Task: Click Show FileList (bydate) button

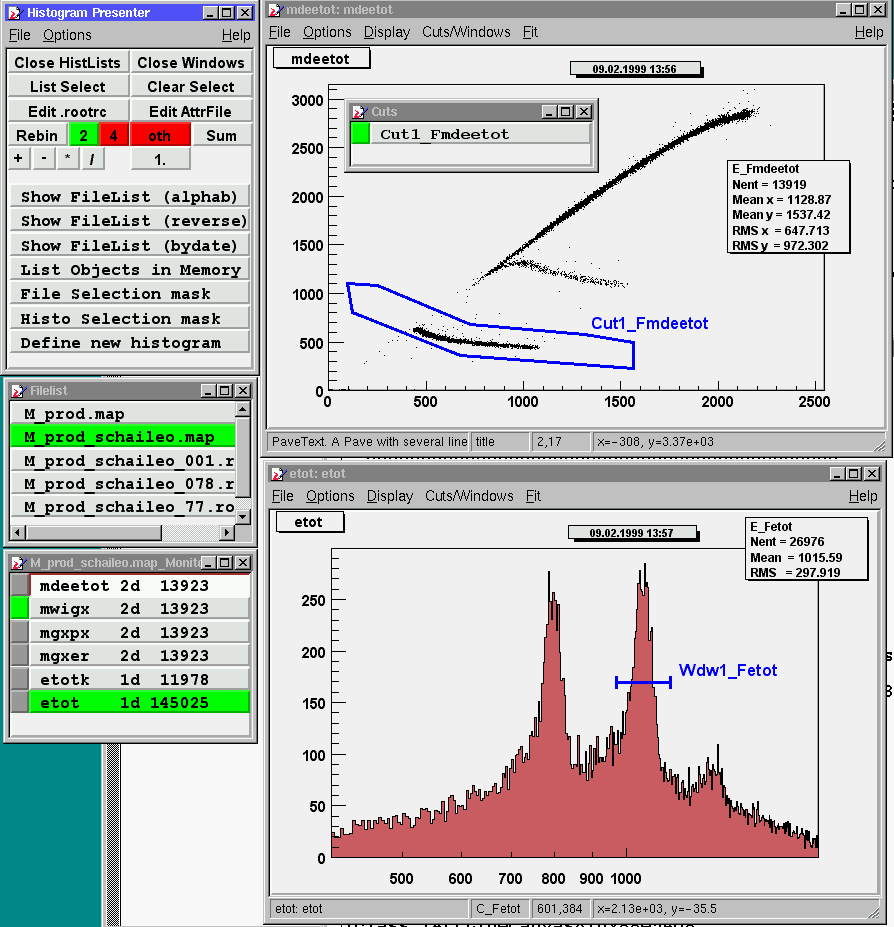Action: coord(130,245)
